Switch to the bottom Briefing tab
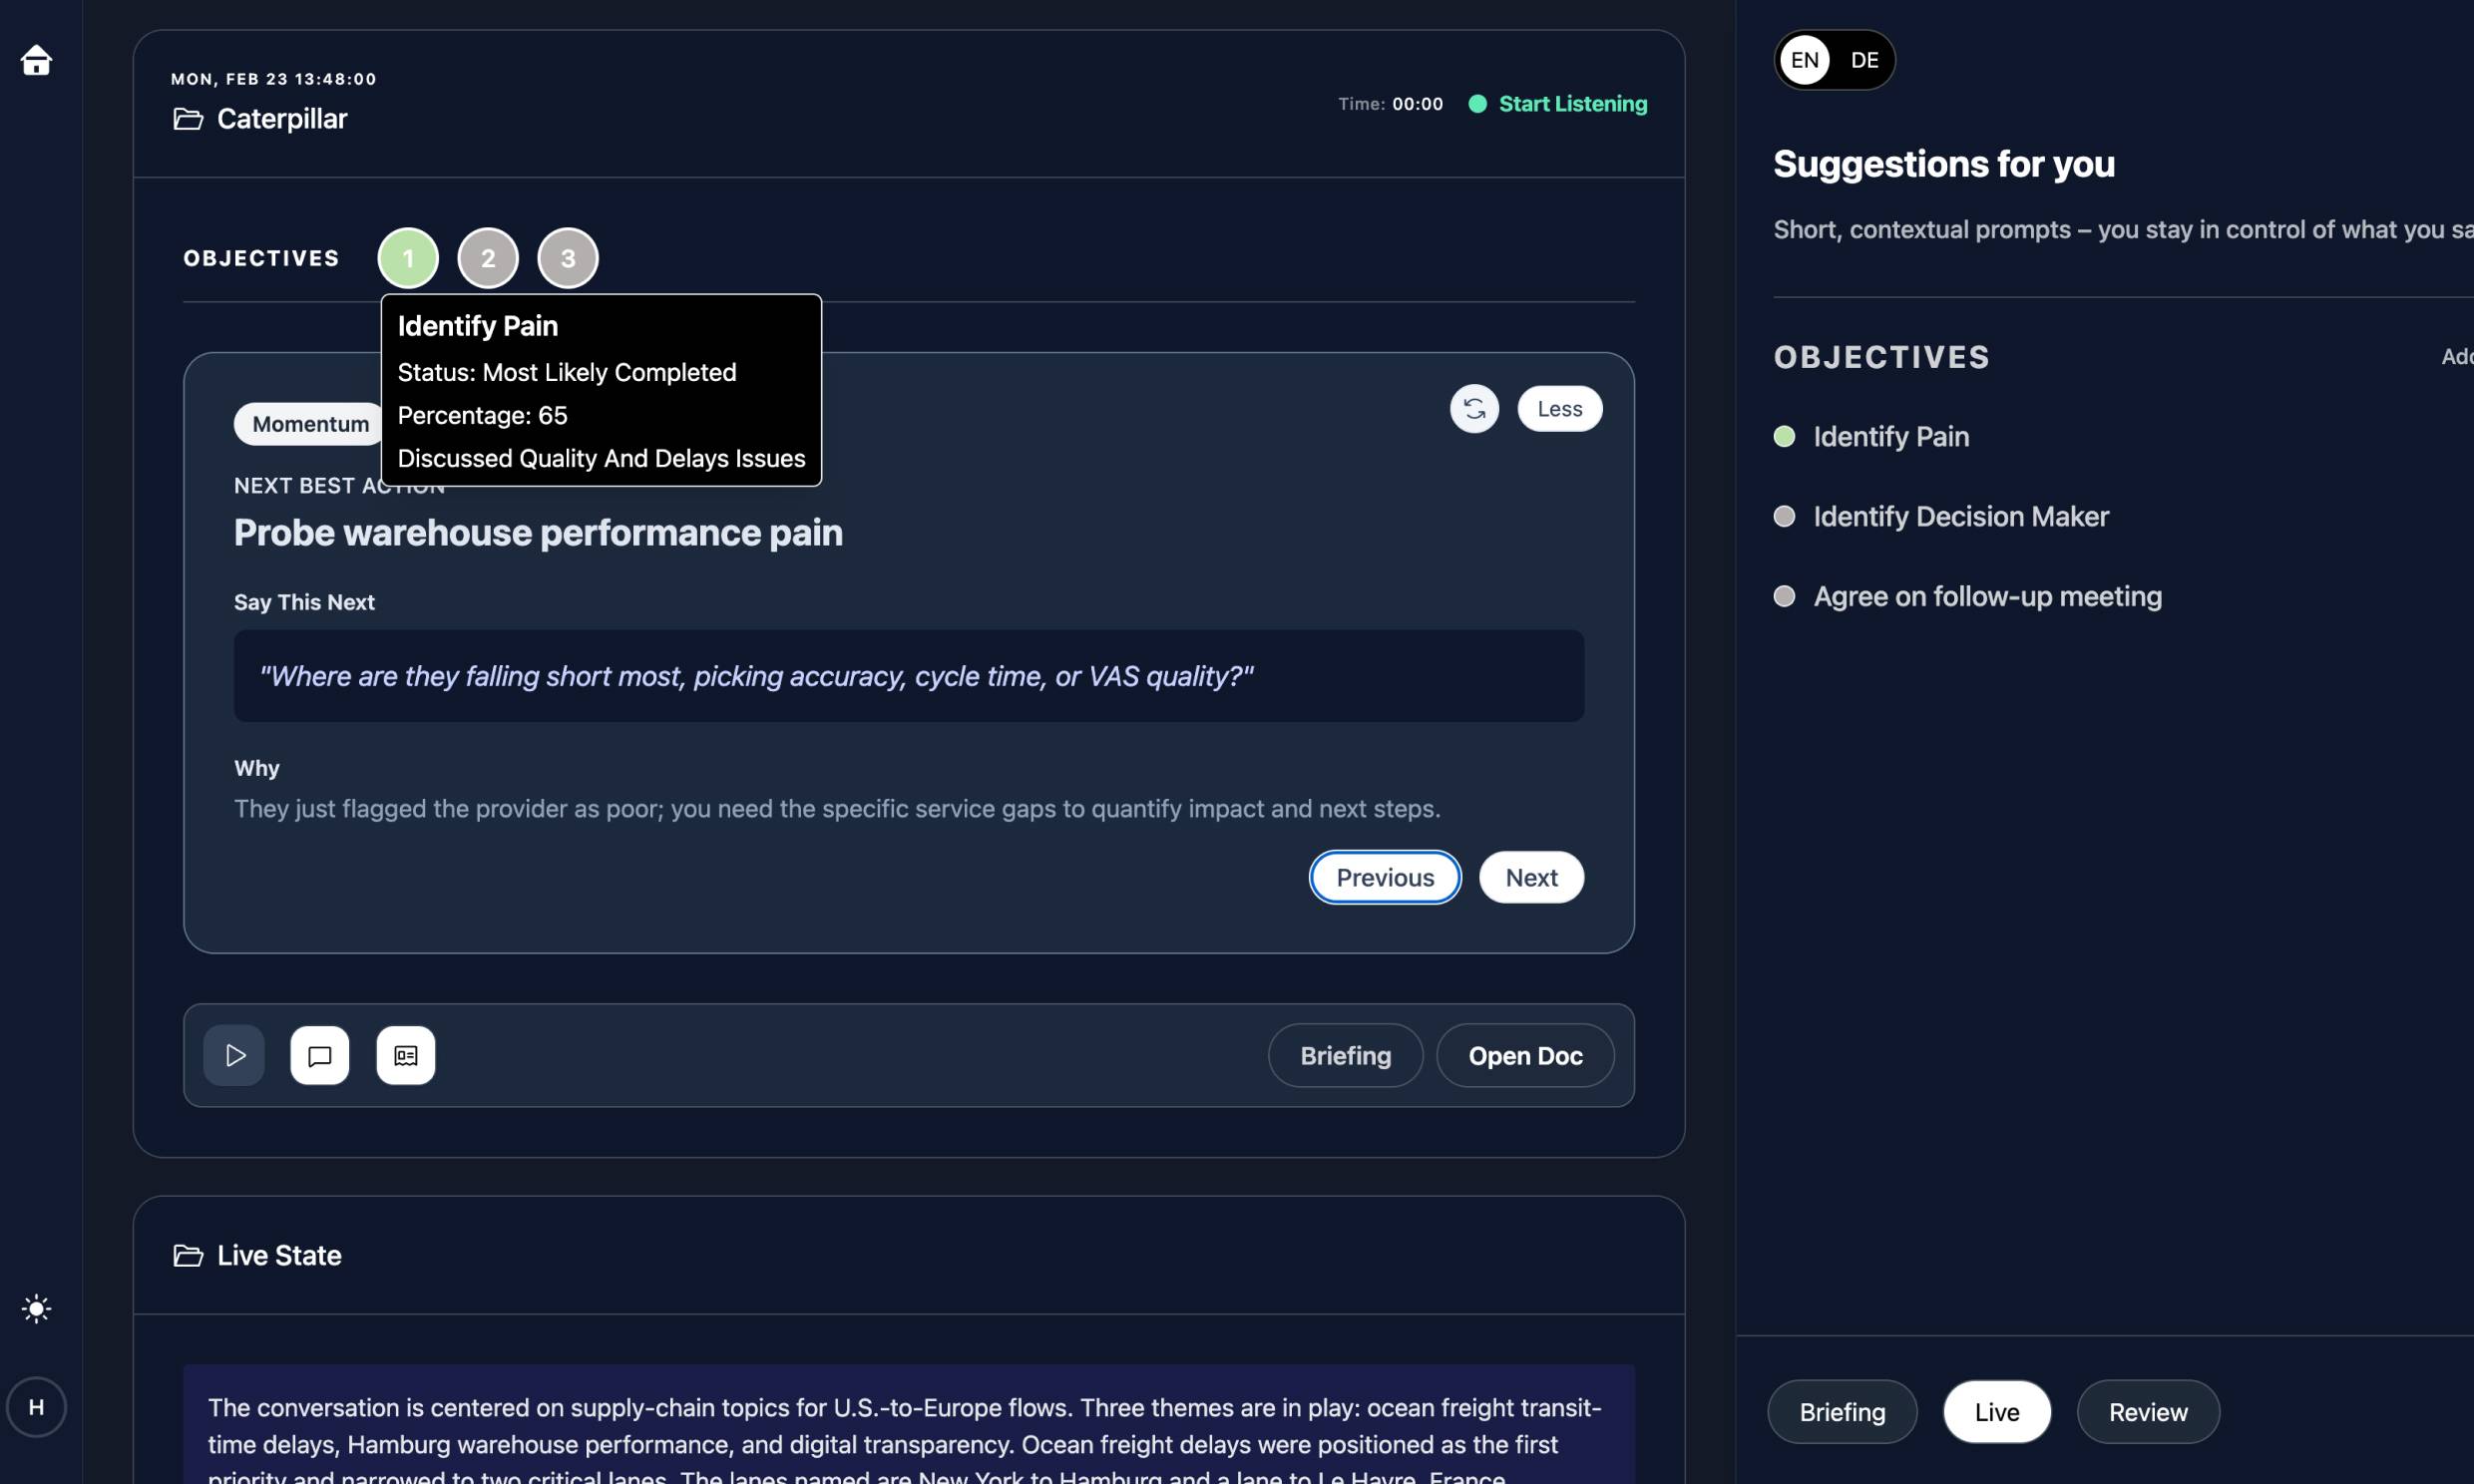The height and width of the screenshot is (1484, 2474). (x=1842, y=1412)
